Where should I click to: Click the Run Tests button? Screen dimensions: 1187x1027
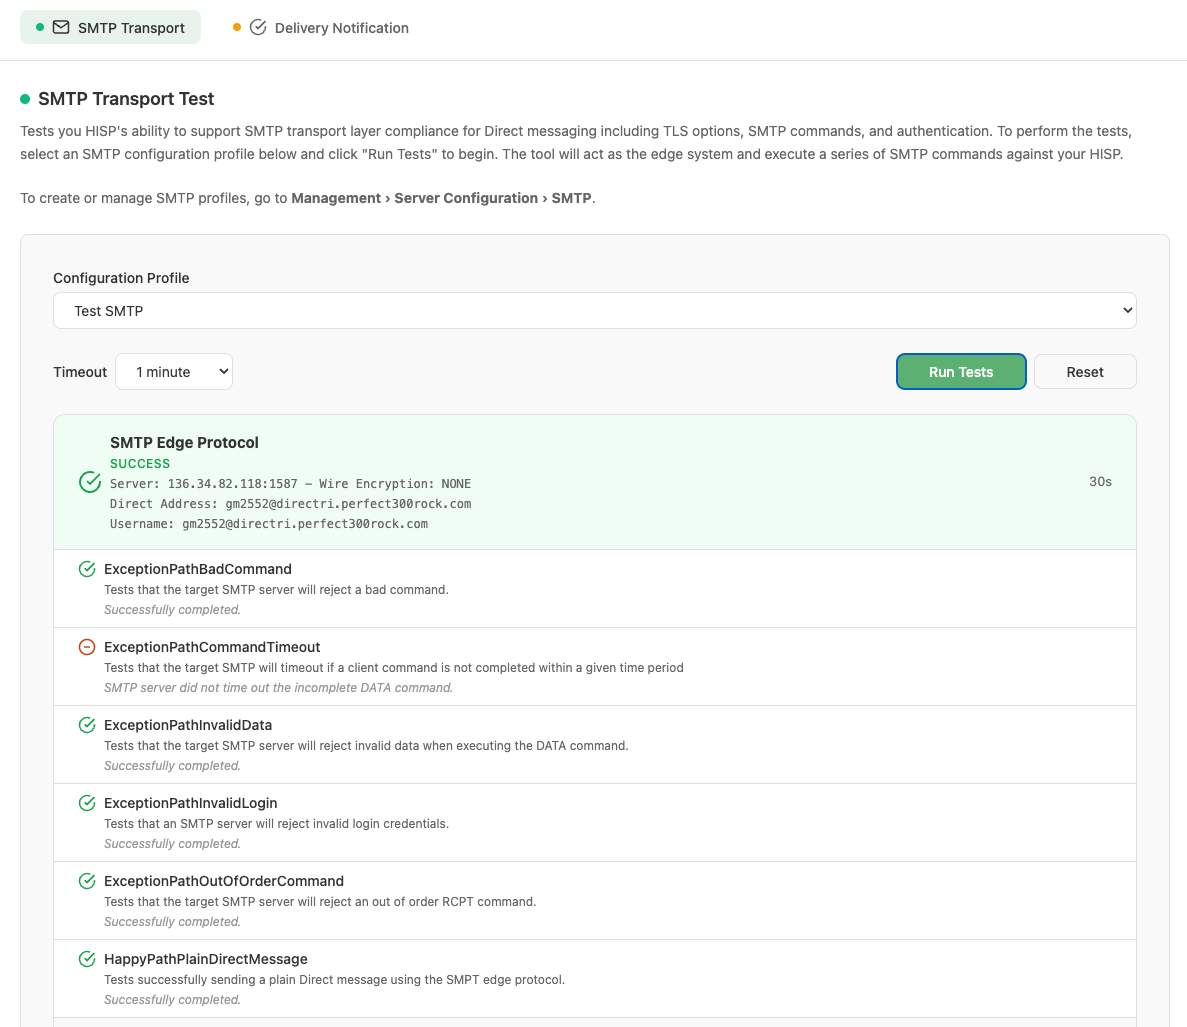tap(961, 372)
